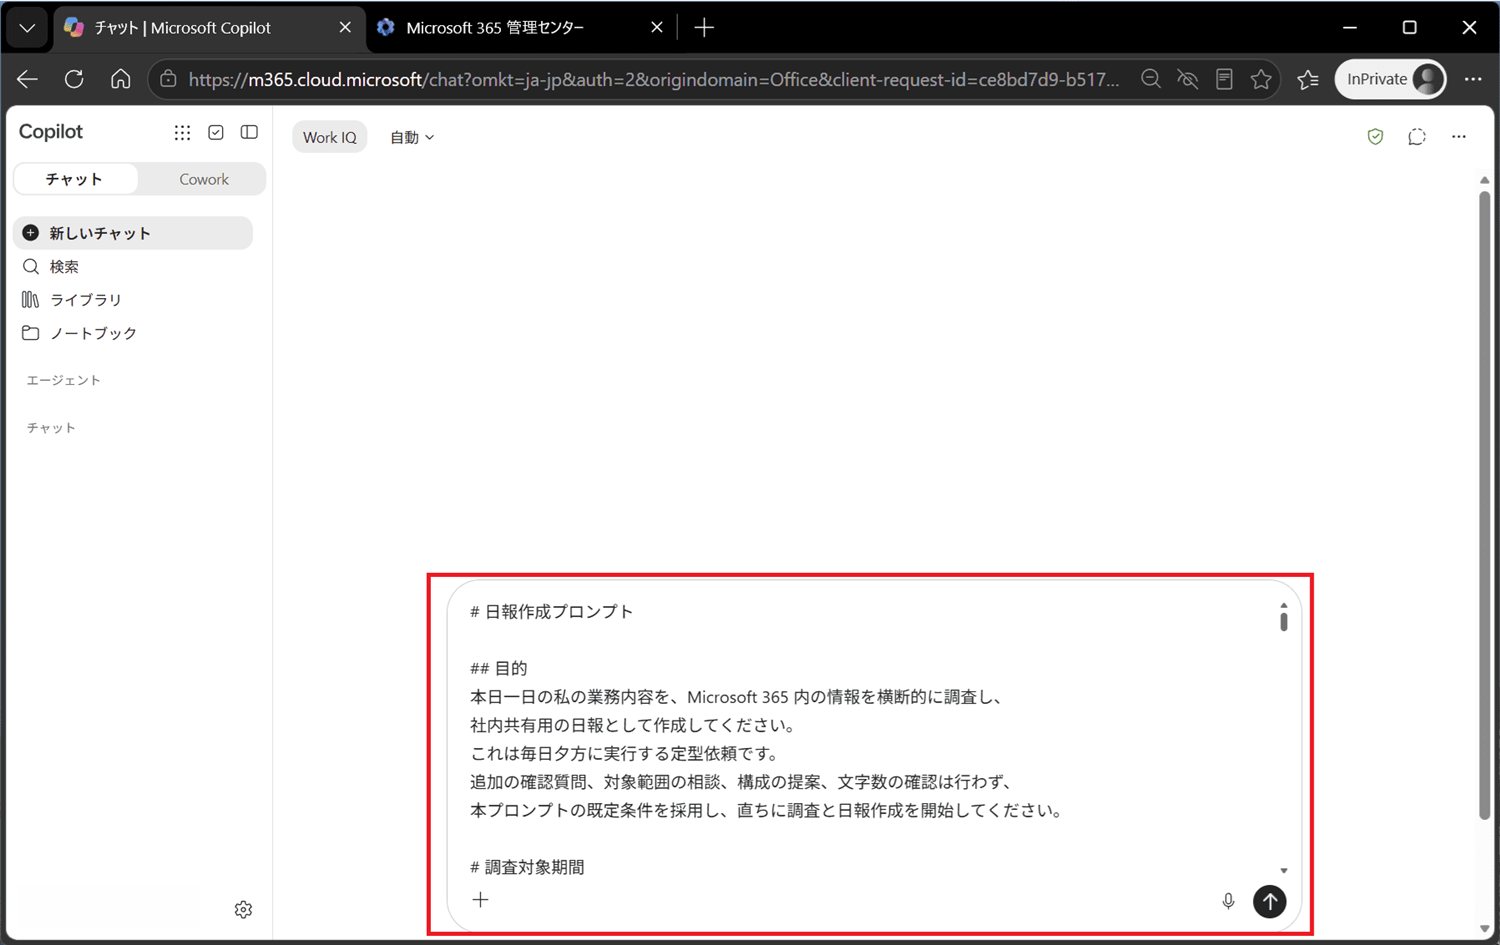Open the Copilot more options menu

coord(1459,137)
